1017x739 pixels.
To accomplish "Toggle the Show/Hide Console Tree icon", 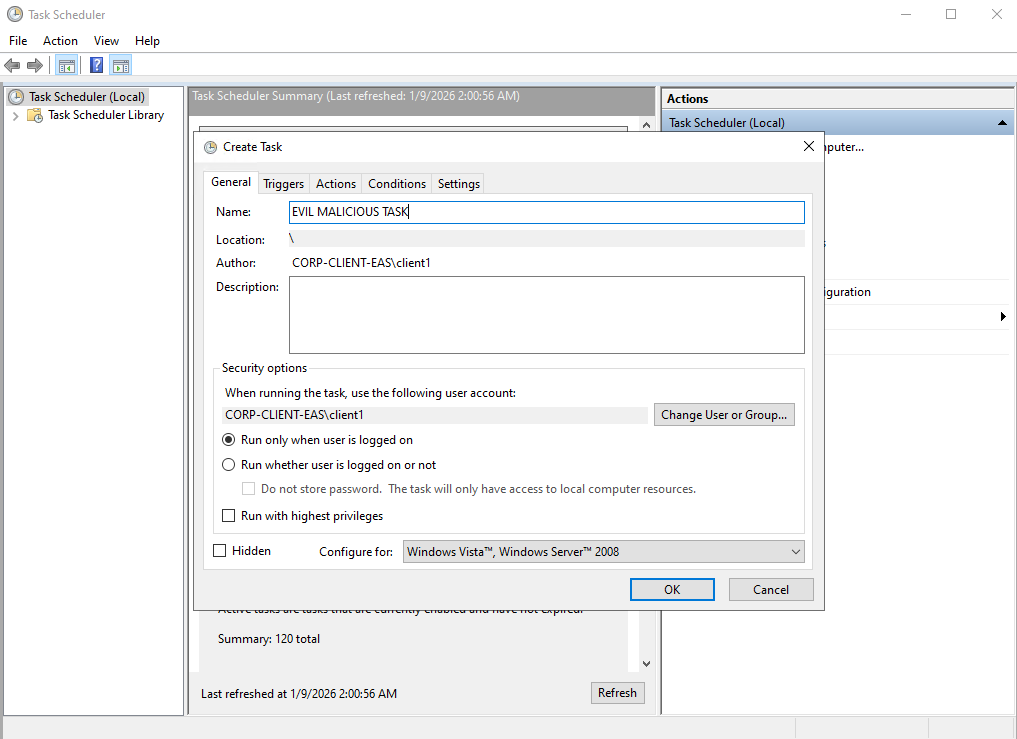I will [x=67, y=66].
